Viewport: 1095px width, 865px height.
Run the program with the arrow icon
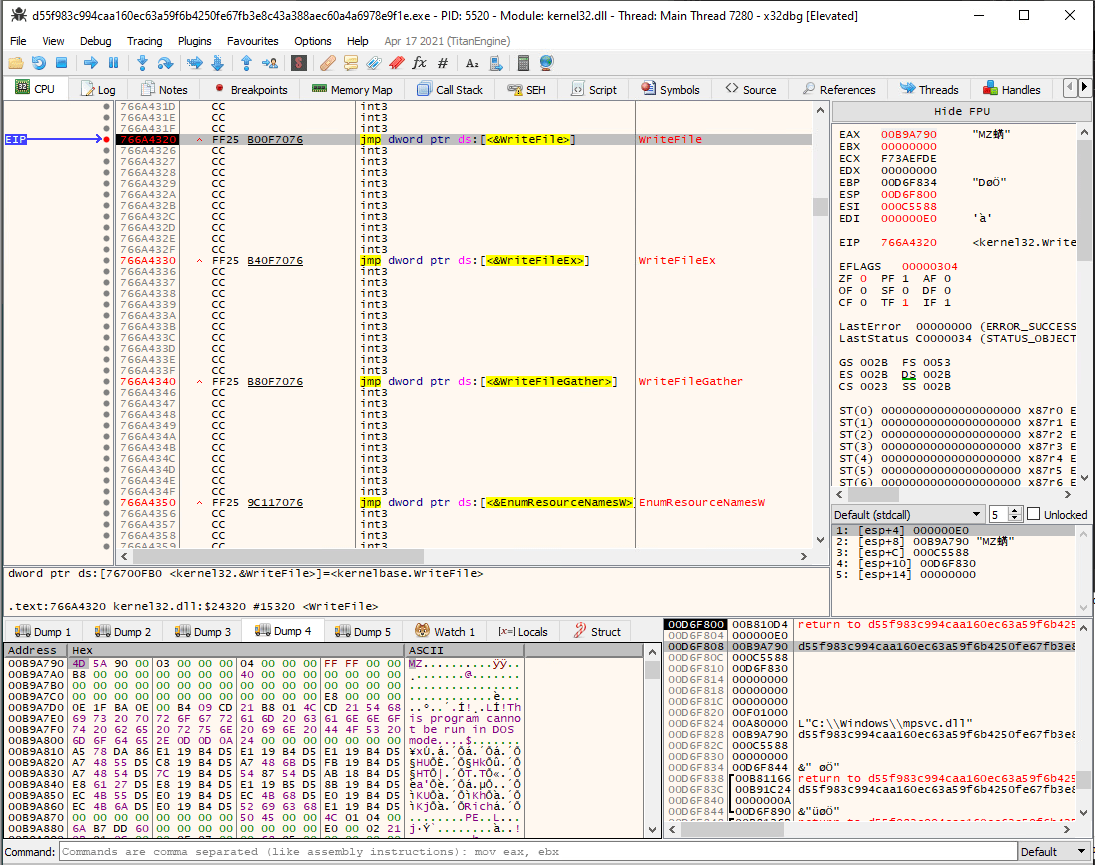pos(91,64)
